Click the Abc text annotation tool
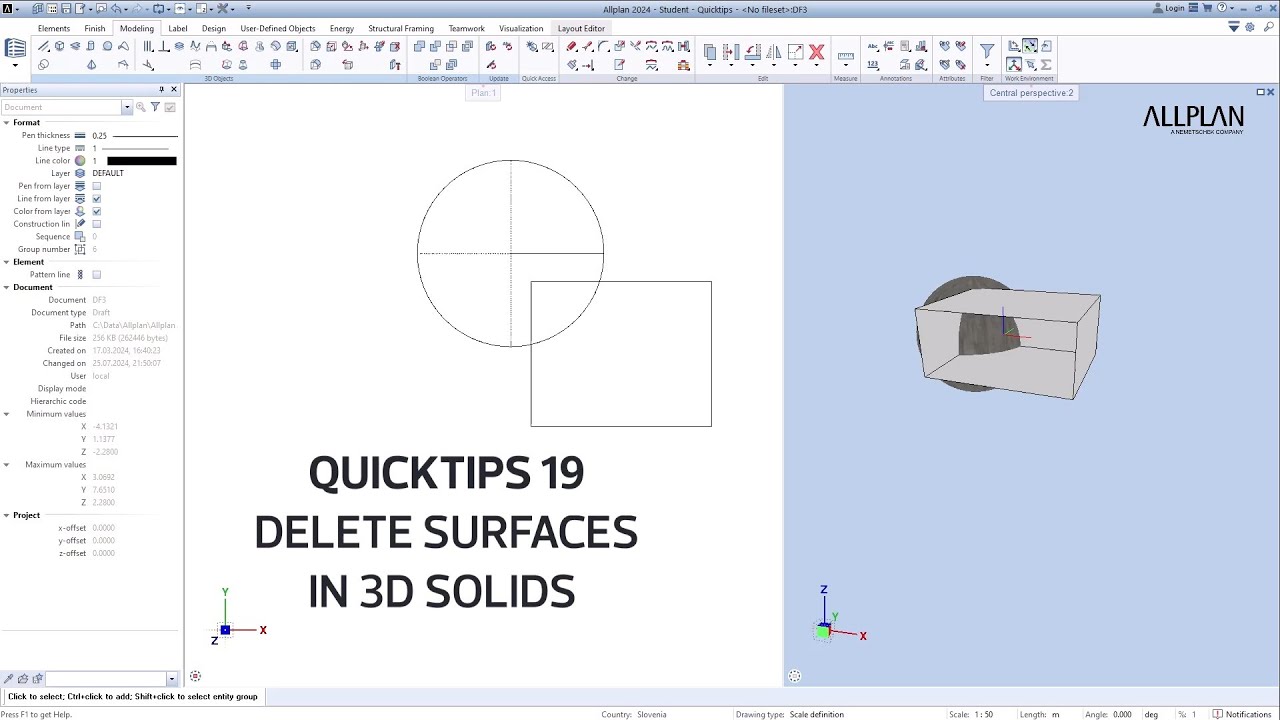1280x720 pixels. click(873, 46)
